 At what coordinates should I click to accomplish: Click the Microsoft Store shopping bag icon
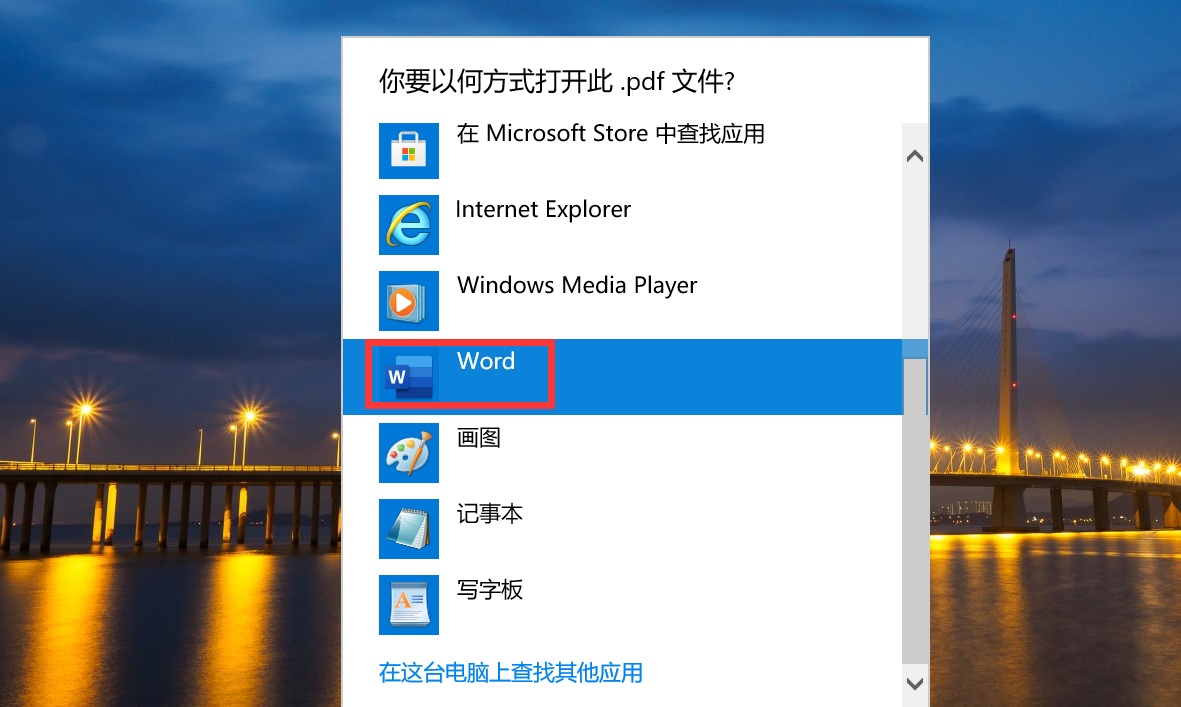click(x=408, y=151)
